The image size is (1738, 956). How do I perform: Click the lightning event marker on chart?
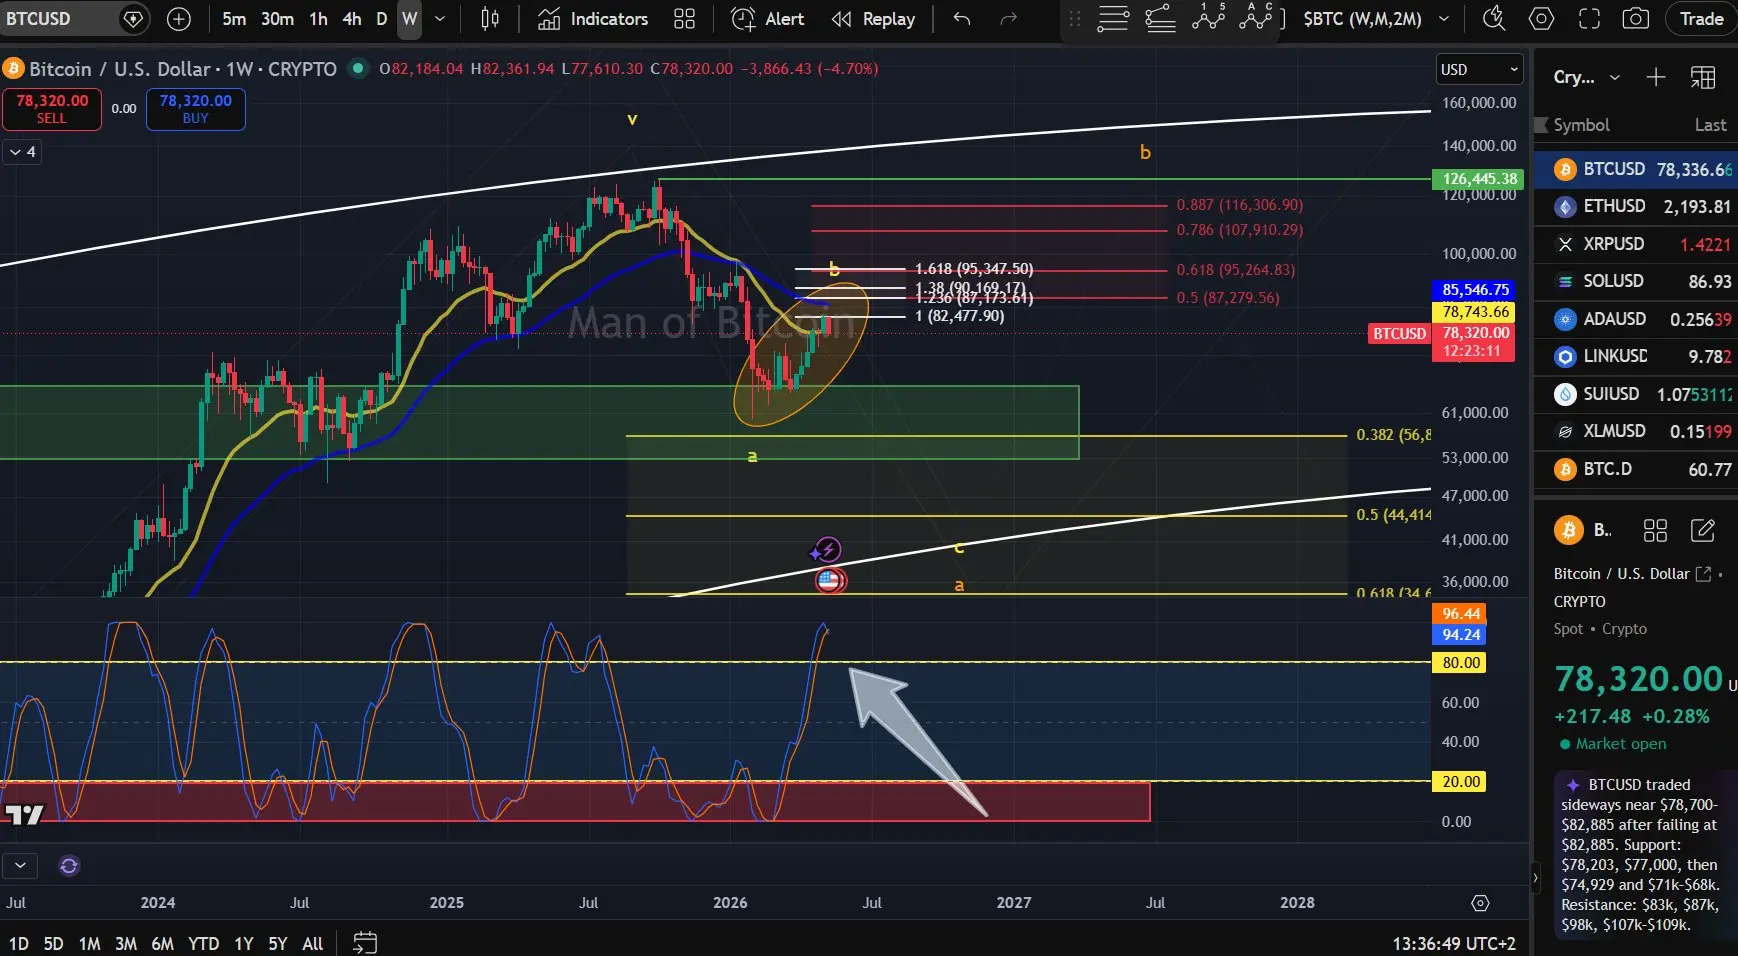[x=826, y=550]
